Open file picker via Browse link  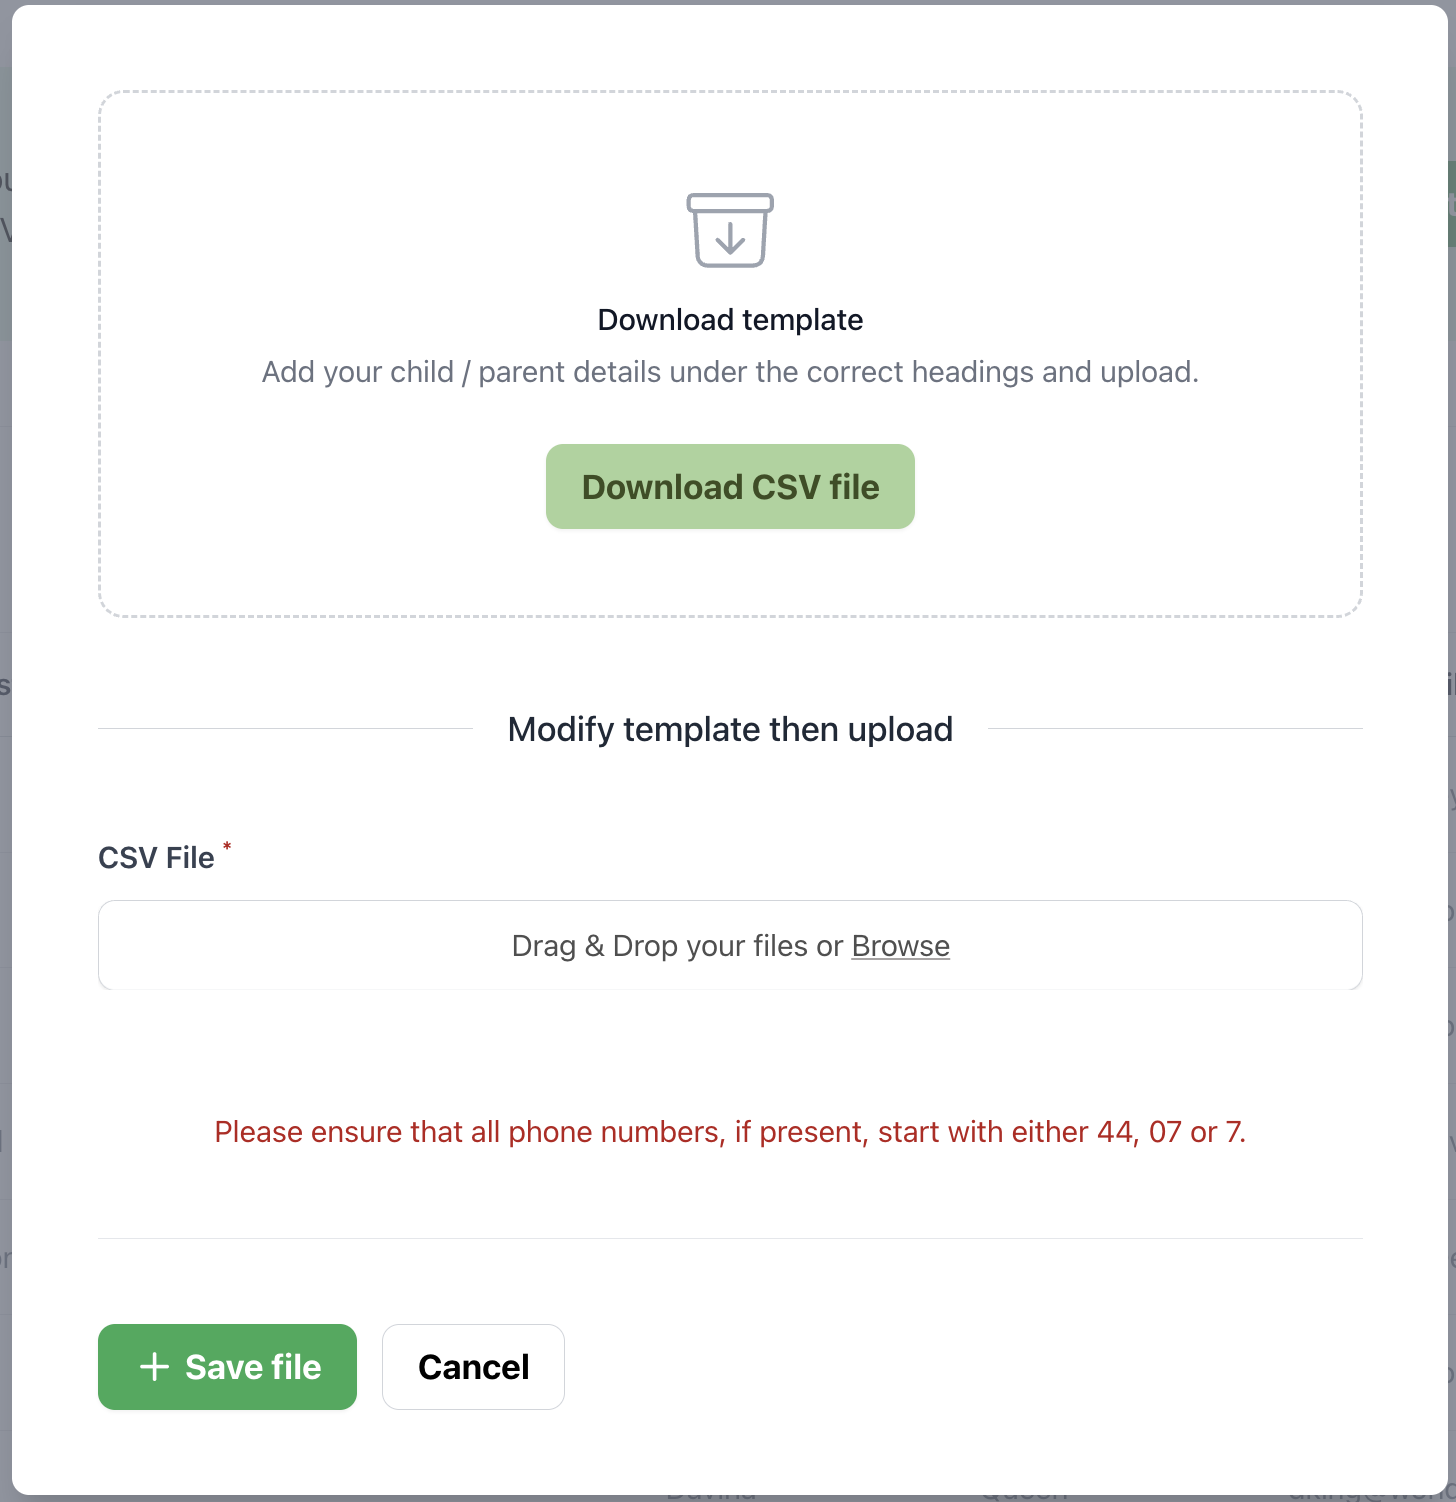(900, 946)
